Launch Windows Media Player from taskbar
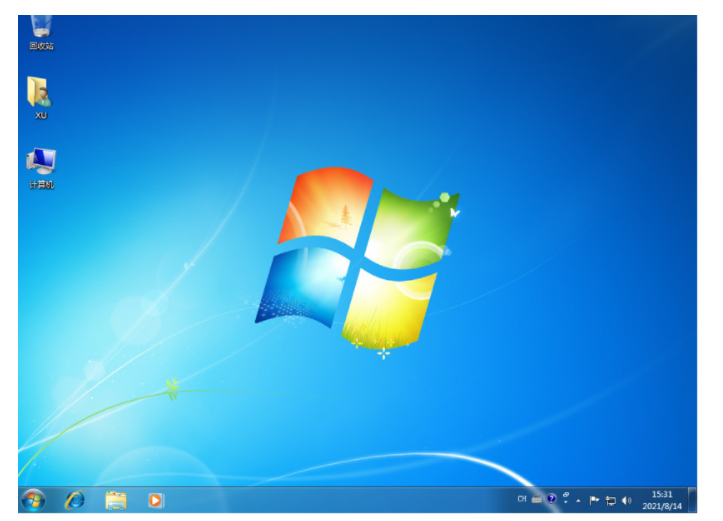723x521 pixels. click(155, 500)
